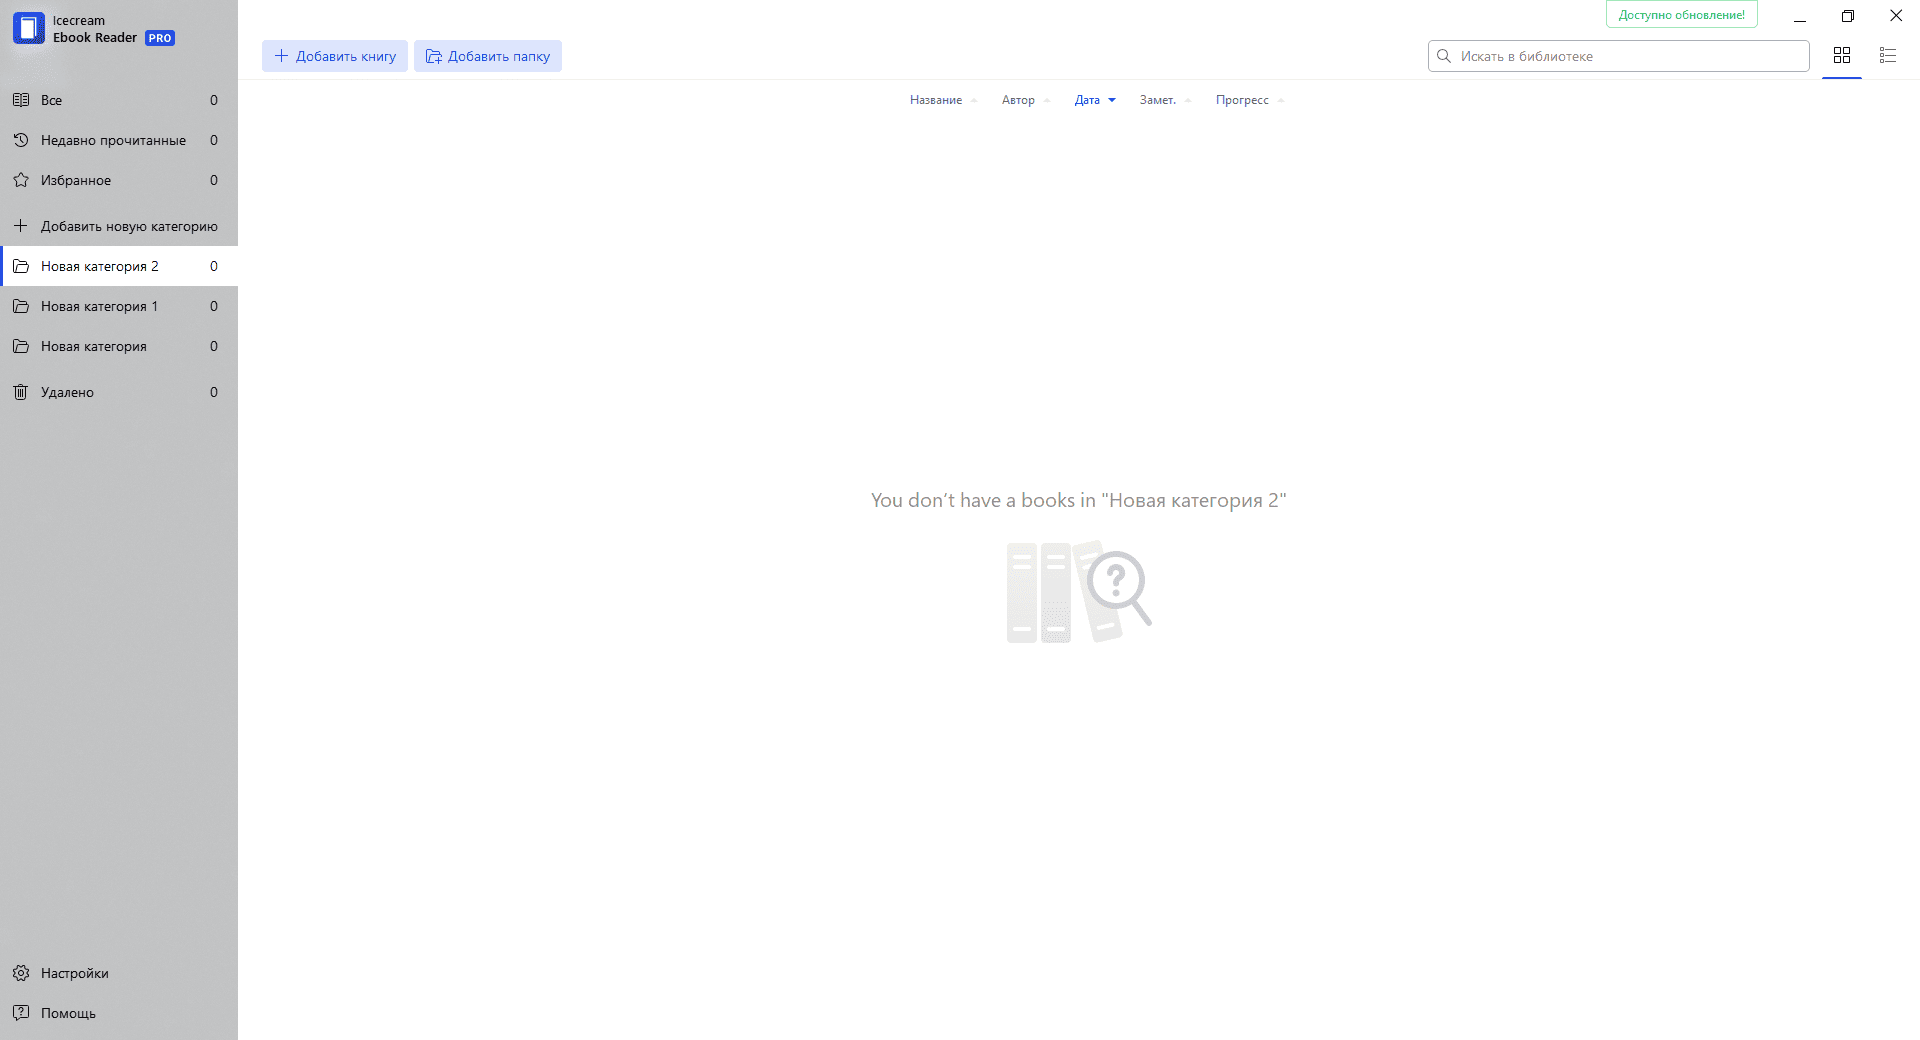Open the Help section icon
1920x1040 pixels.
coord(21,1013)
